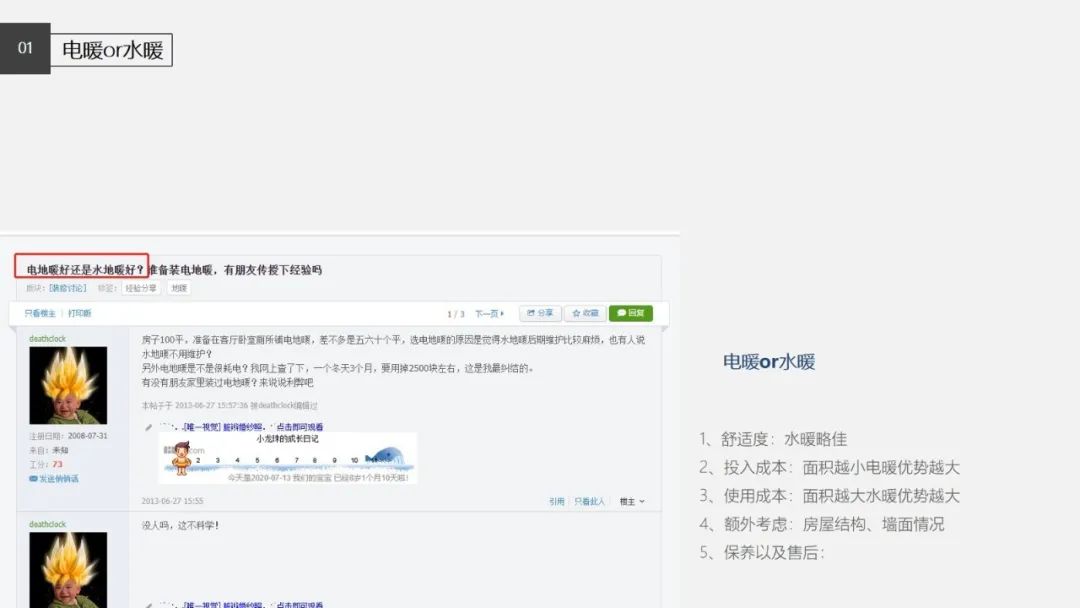1080x608 pixels.
Task: Click 只看此人 link on first post
Action: 589,501
